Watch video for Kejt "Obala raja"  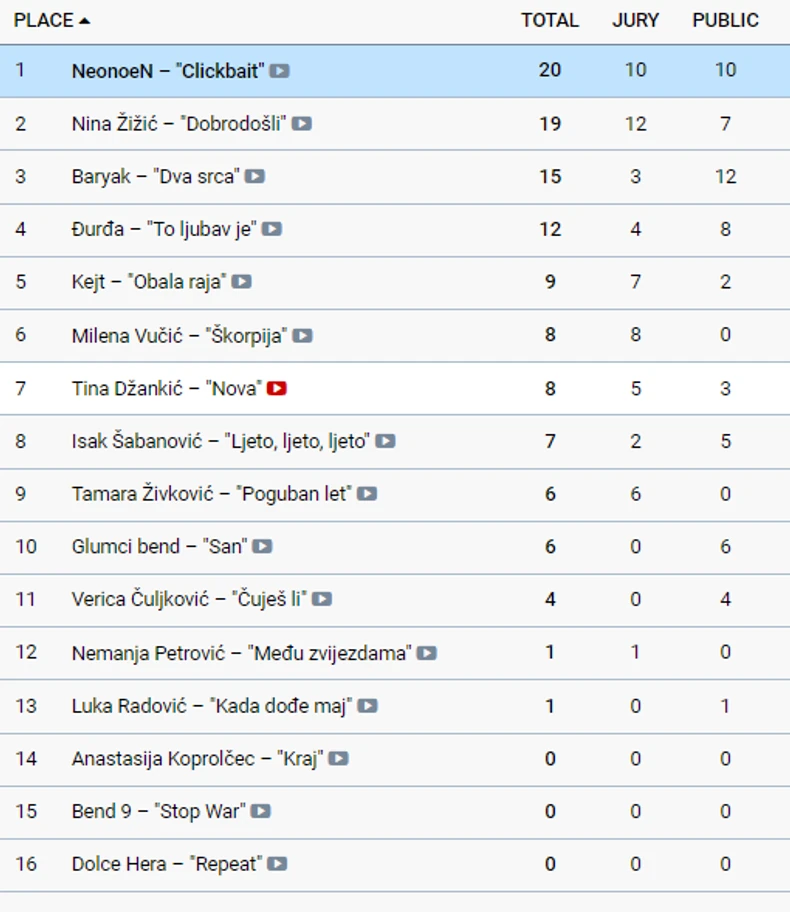[242, 282]
